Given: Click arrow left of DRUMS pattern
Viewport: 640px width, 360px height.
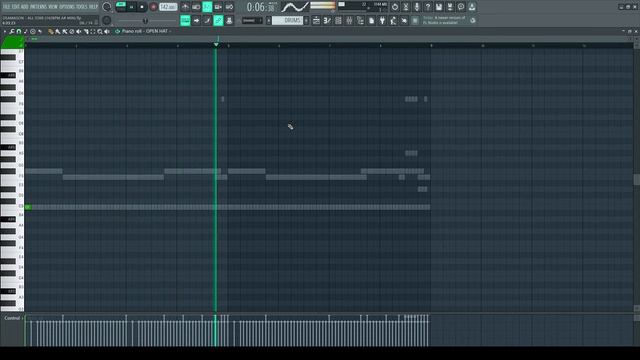Looking at the screenshot, I should [x=269, y=20].
